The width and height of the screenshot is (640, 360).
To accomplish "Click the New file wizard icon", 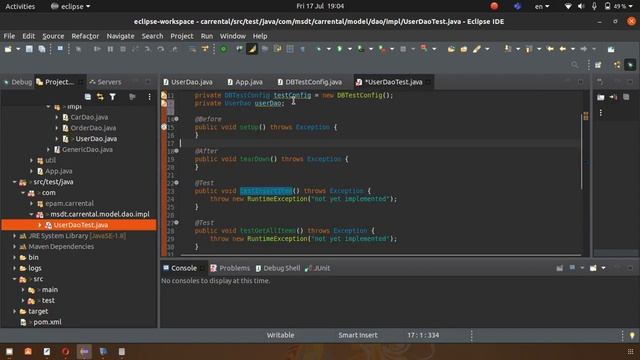I will click(x=8, y=49).
